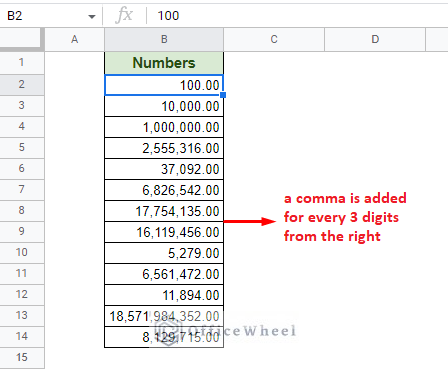Select cell with 8,129,715.00
This screenshot has height=369, width=448.
tap(164, 337)
